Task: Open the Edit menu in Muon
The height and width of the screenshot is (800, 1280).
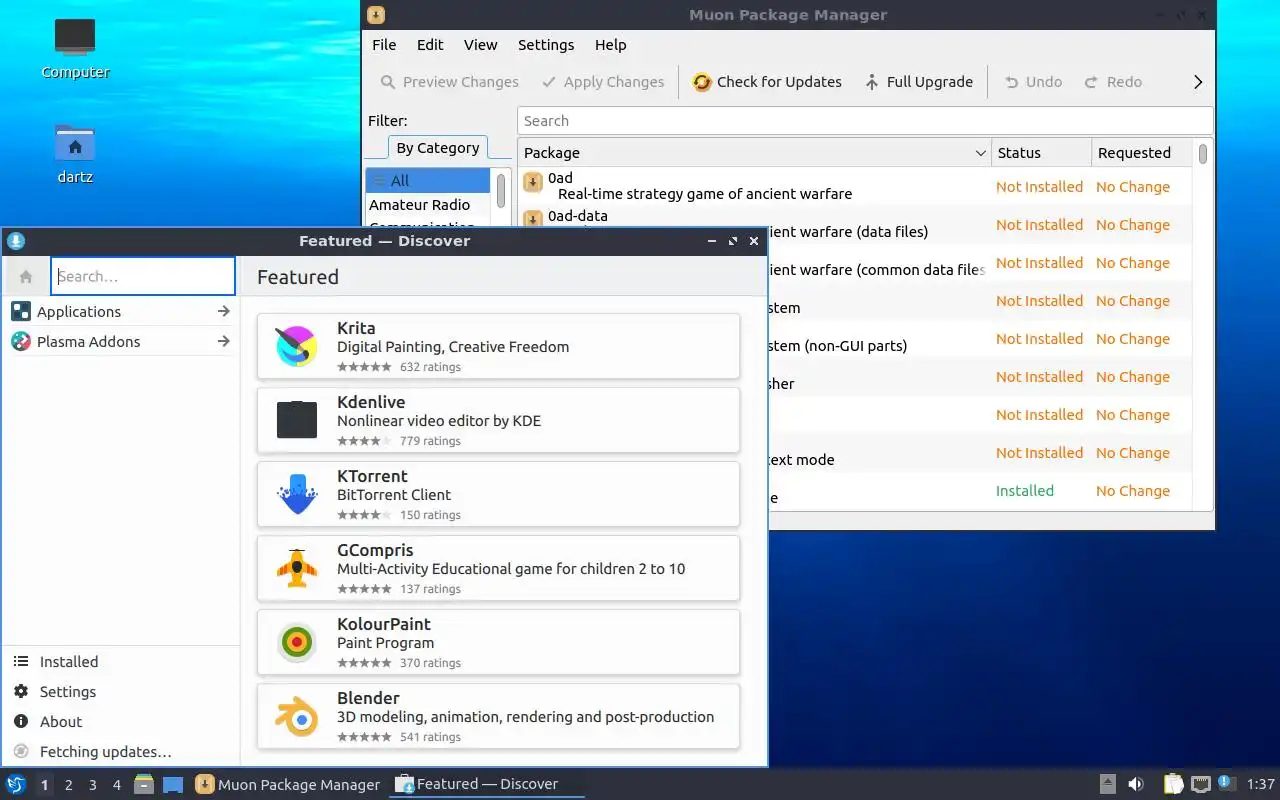Action: [x=430, y=45]
